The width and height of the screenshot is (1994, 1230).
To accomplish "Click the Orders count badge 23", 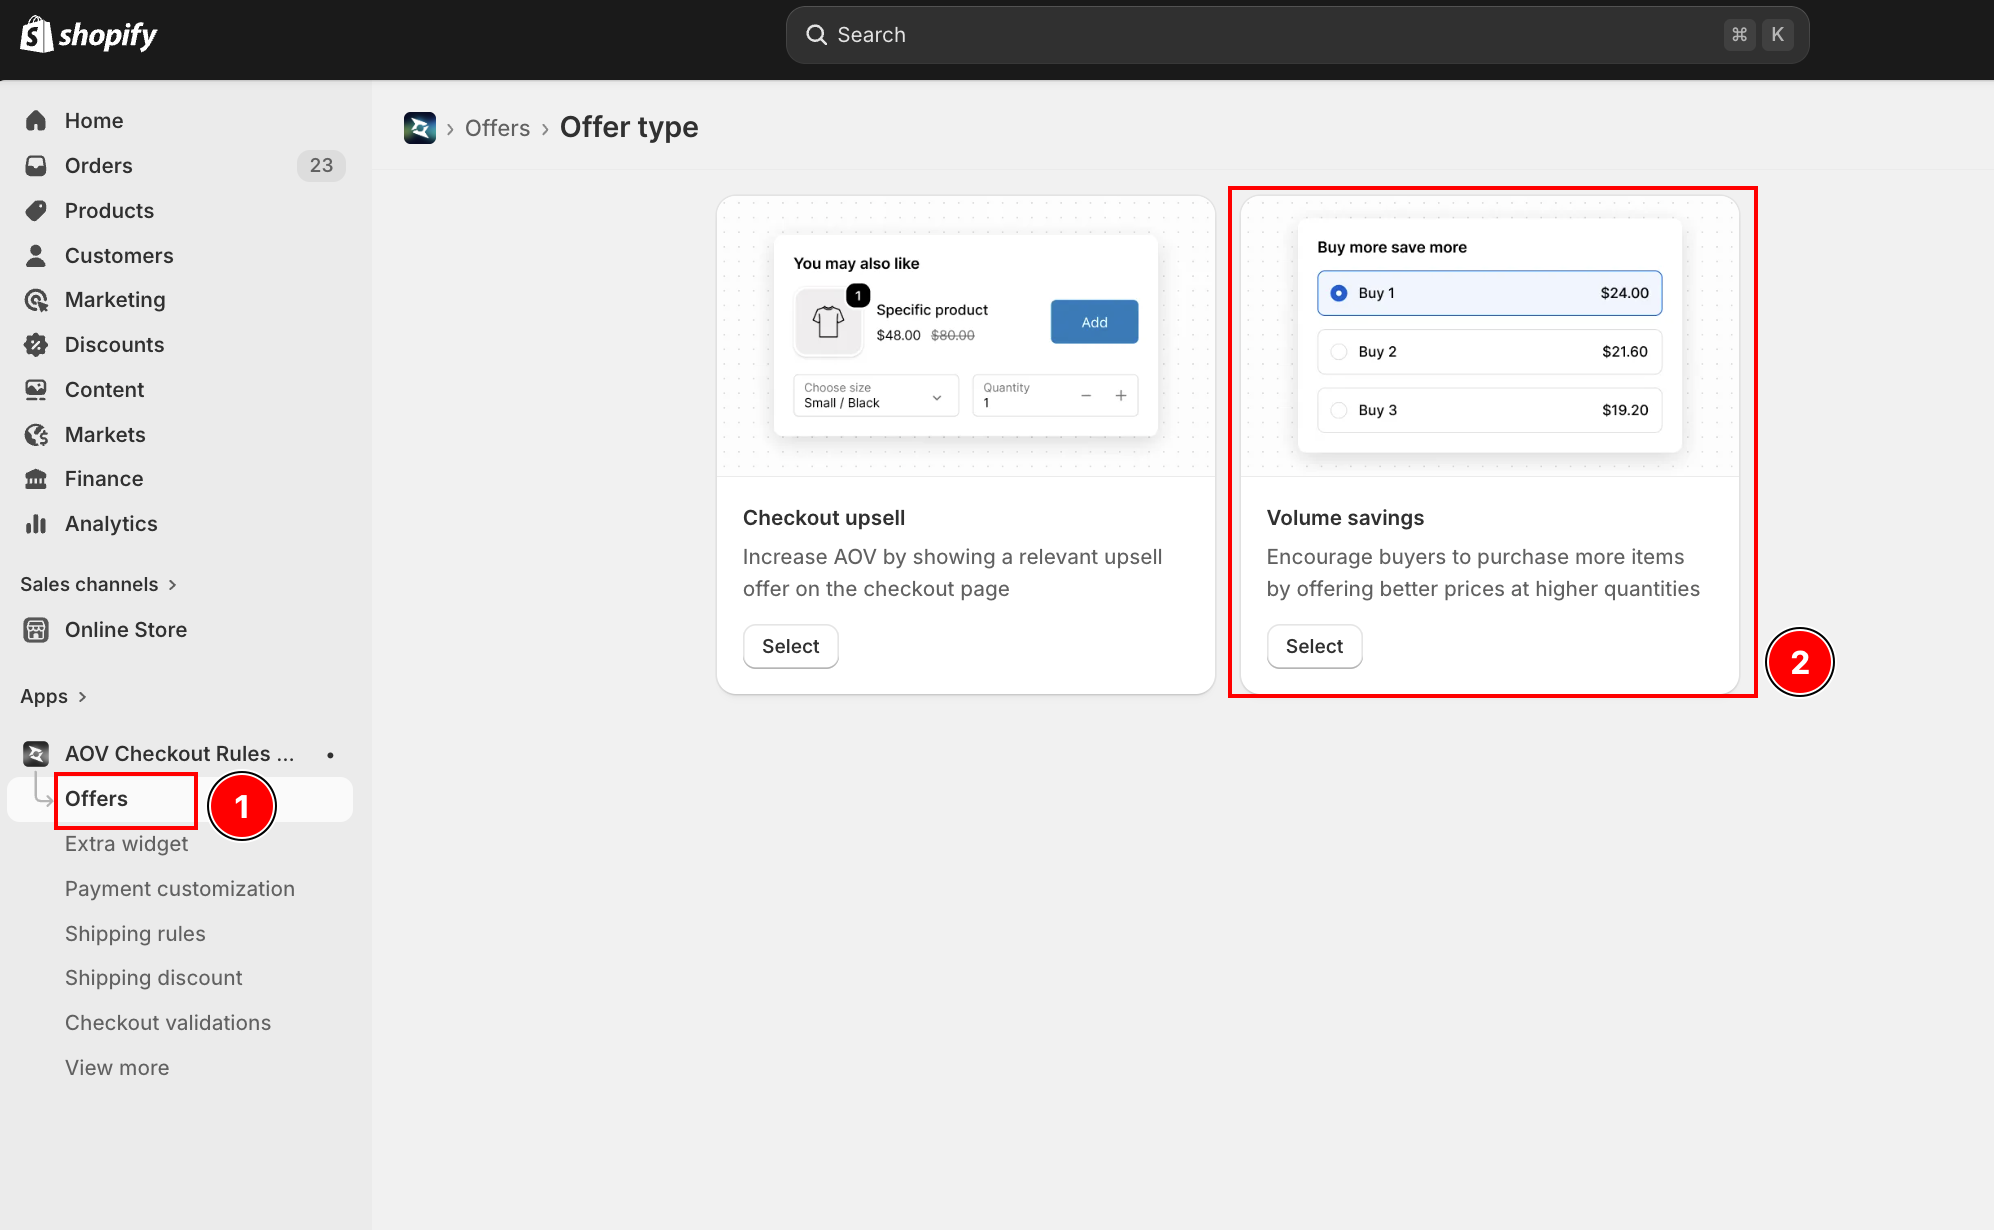I will 321,166.
